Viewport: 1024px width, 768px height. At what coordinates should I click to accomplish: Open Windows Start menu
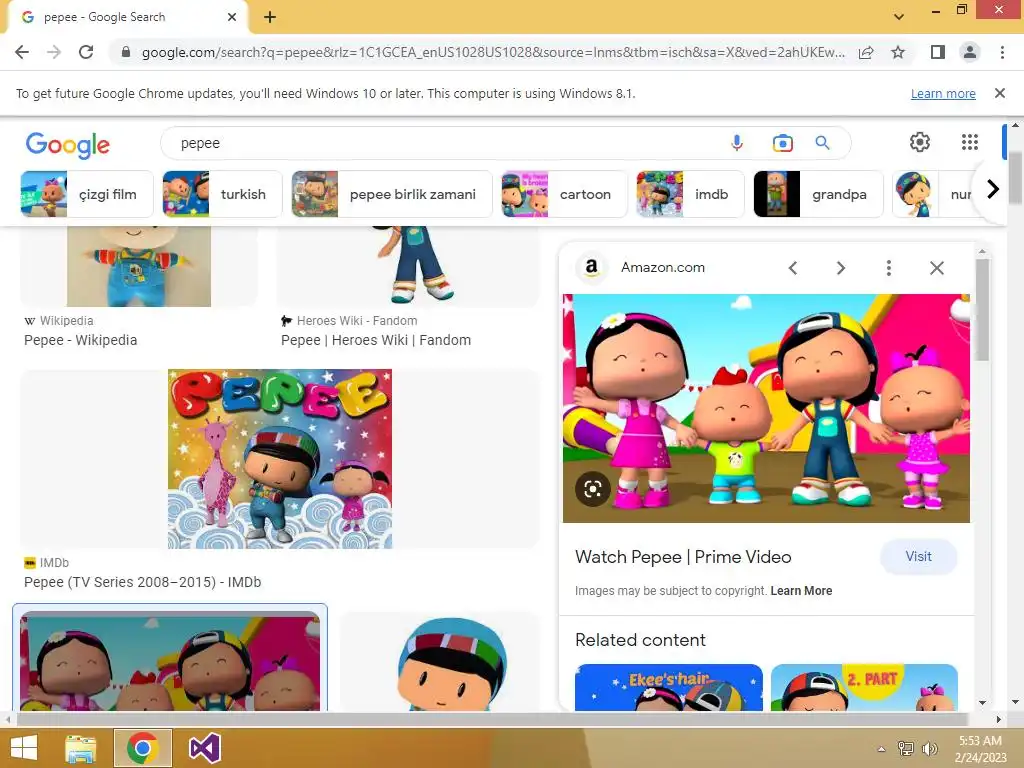tap(24, 748)
